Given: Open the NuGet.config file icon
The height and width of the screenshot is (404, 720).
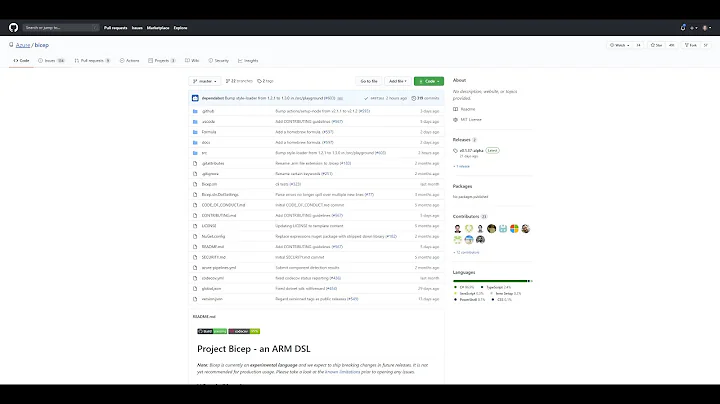Looking at the screenshot, I should click(x=195, y=236).
